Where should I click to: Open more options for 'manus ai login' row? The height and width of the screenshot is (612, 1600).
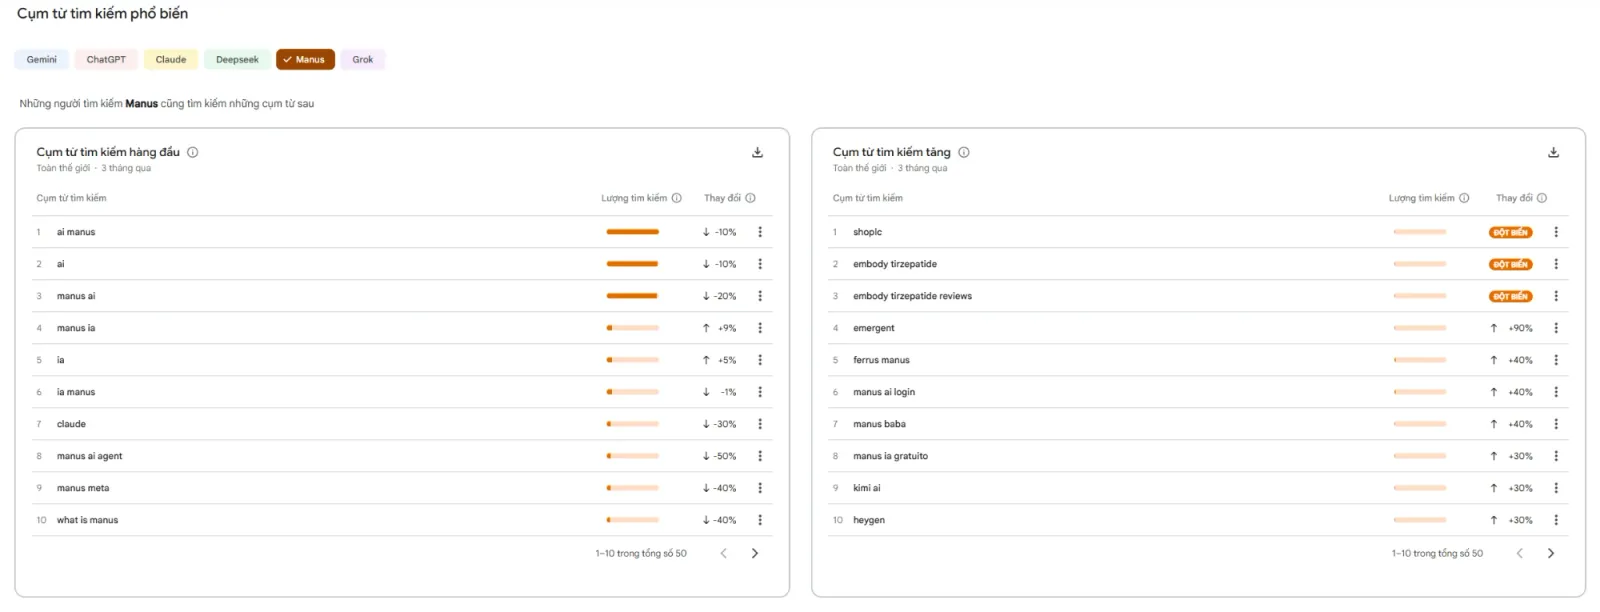coord(1556,392)
